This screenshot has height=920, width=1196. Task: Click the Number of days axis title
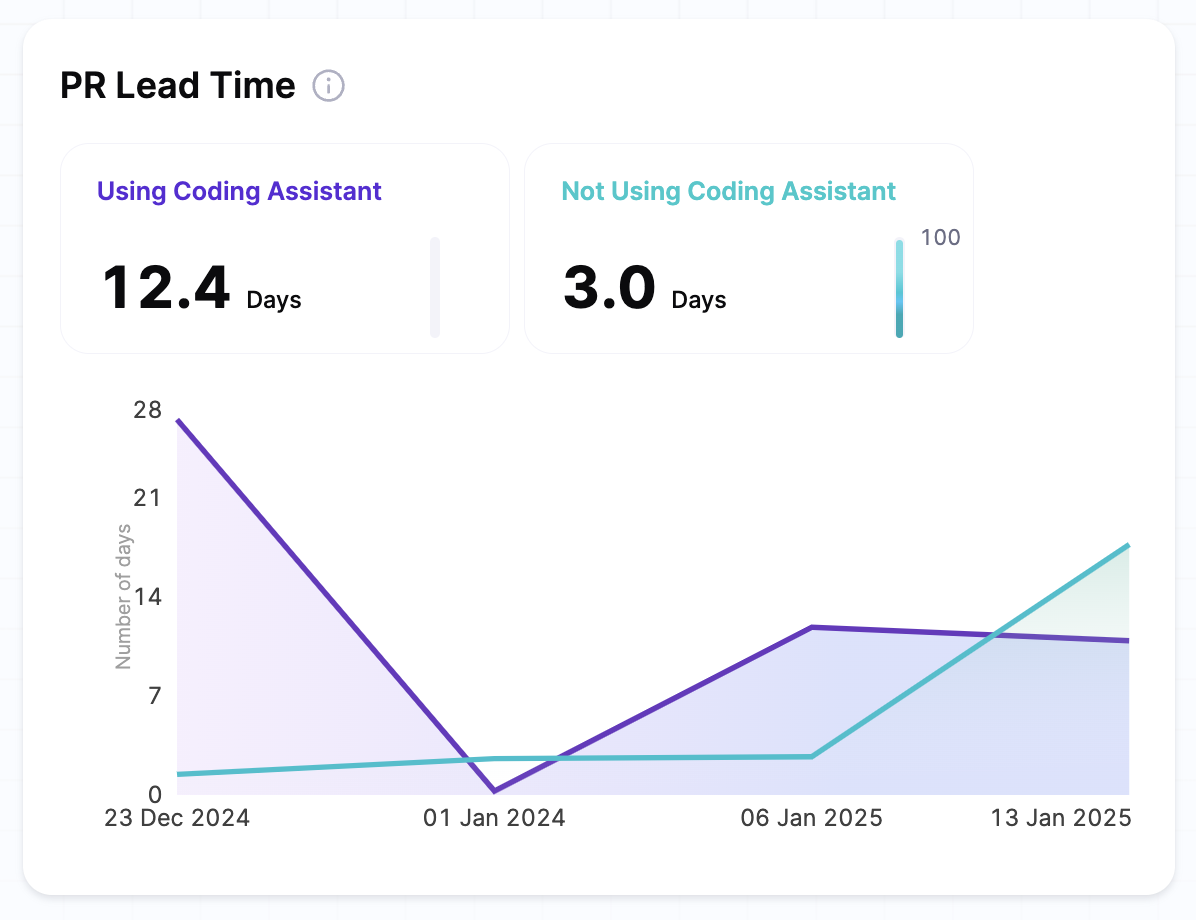(124, 596)
